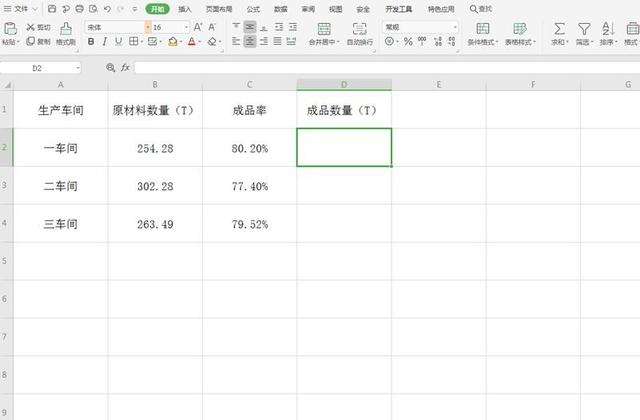
Task: Switch to the 插入 (Insert) tab
Action: (x=184, y=9)
